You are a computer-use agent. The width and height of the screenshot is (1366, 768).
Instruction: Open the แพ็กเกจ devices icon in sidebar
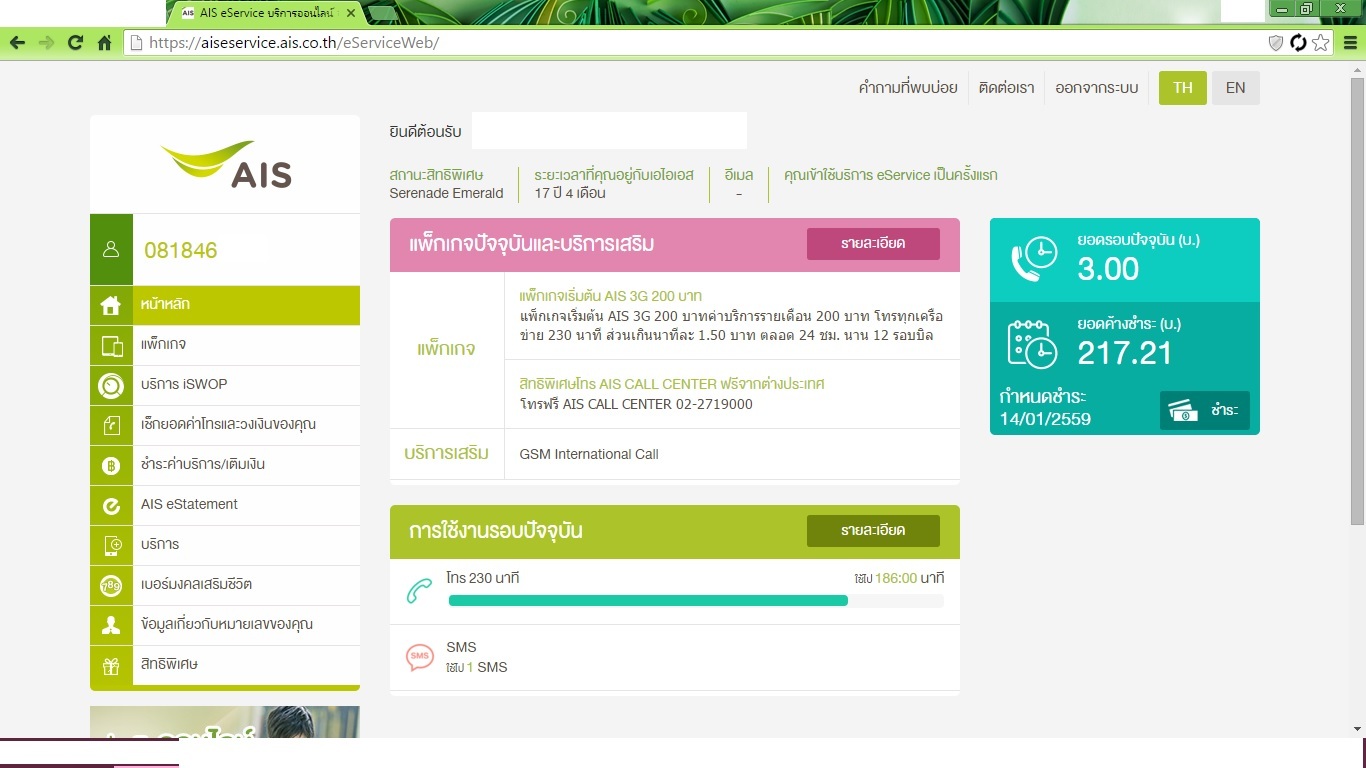[x=111, y=346]
